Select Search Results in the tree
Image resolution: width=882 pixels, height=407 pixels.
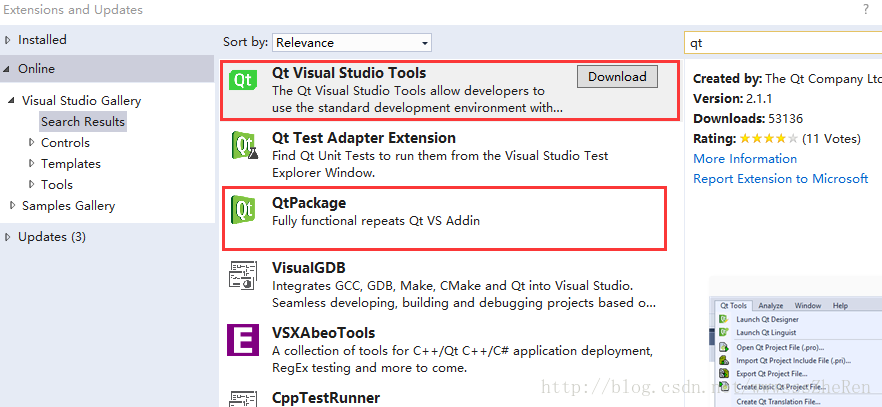[x=83, y=121]
